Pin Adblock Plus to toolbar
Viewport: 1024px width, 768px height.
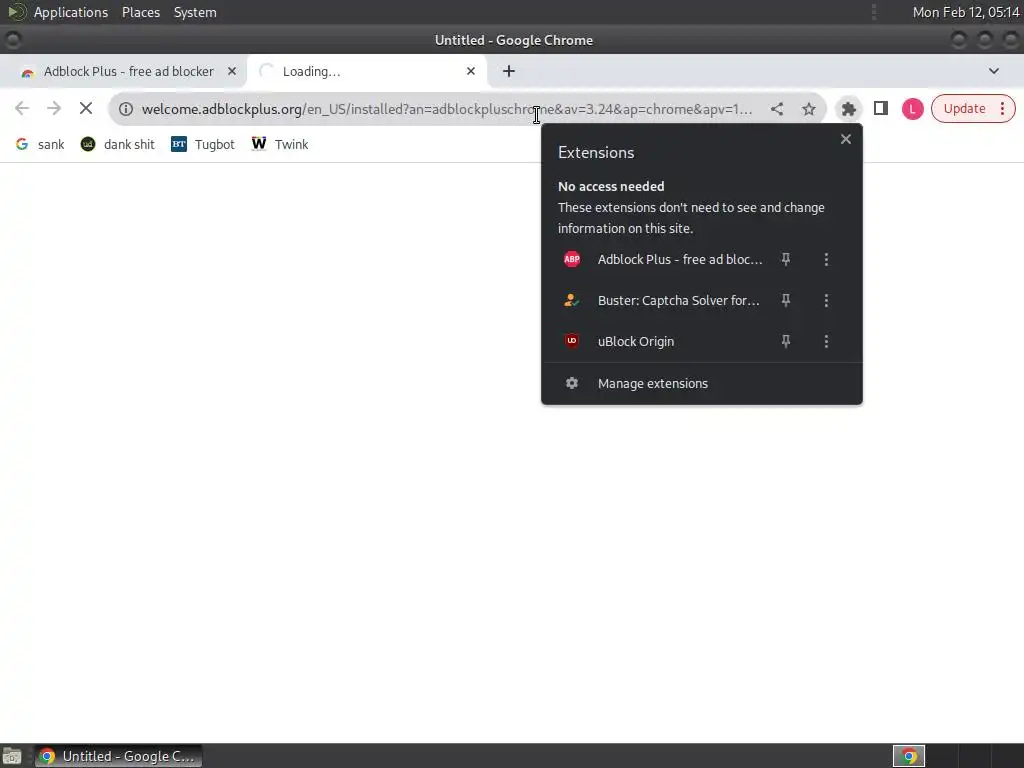pos(786,259)
